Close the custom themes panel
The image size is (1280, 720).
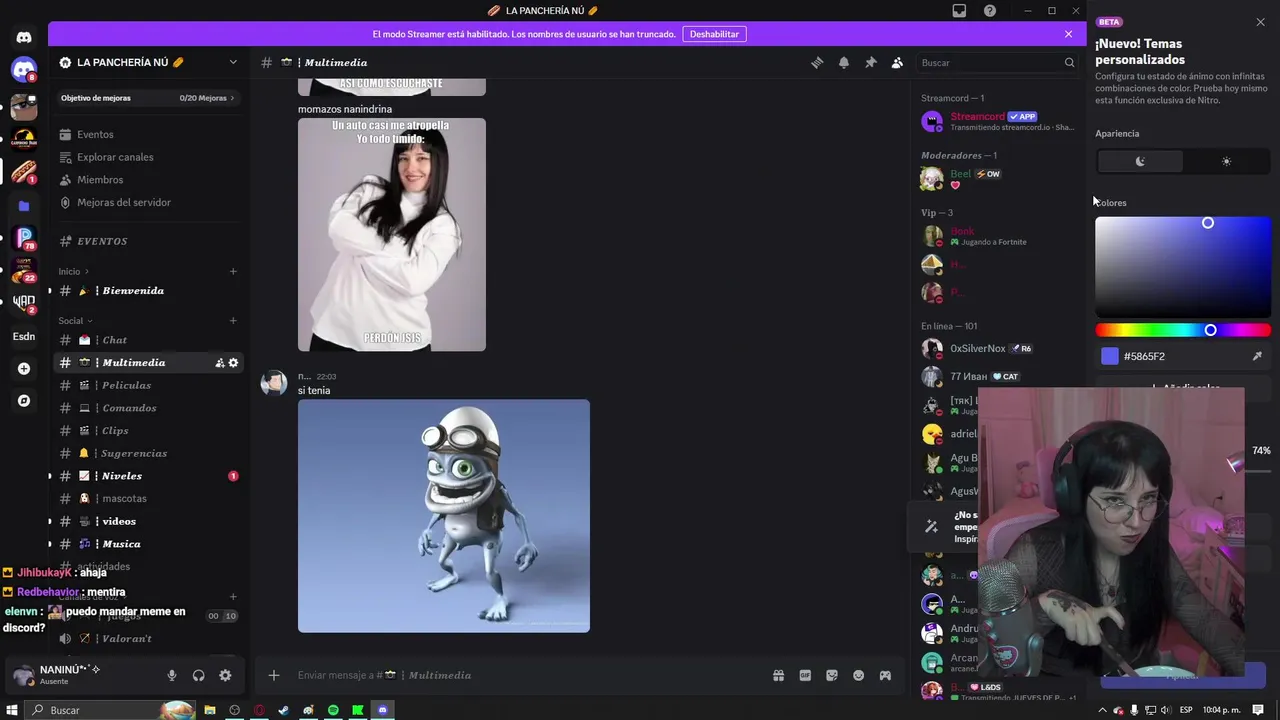[1260, 22]
